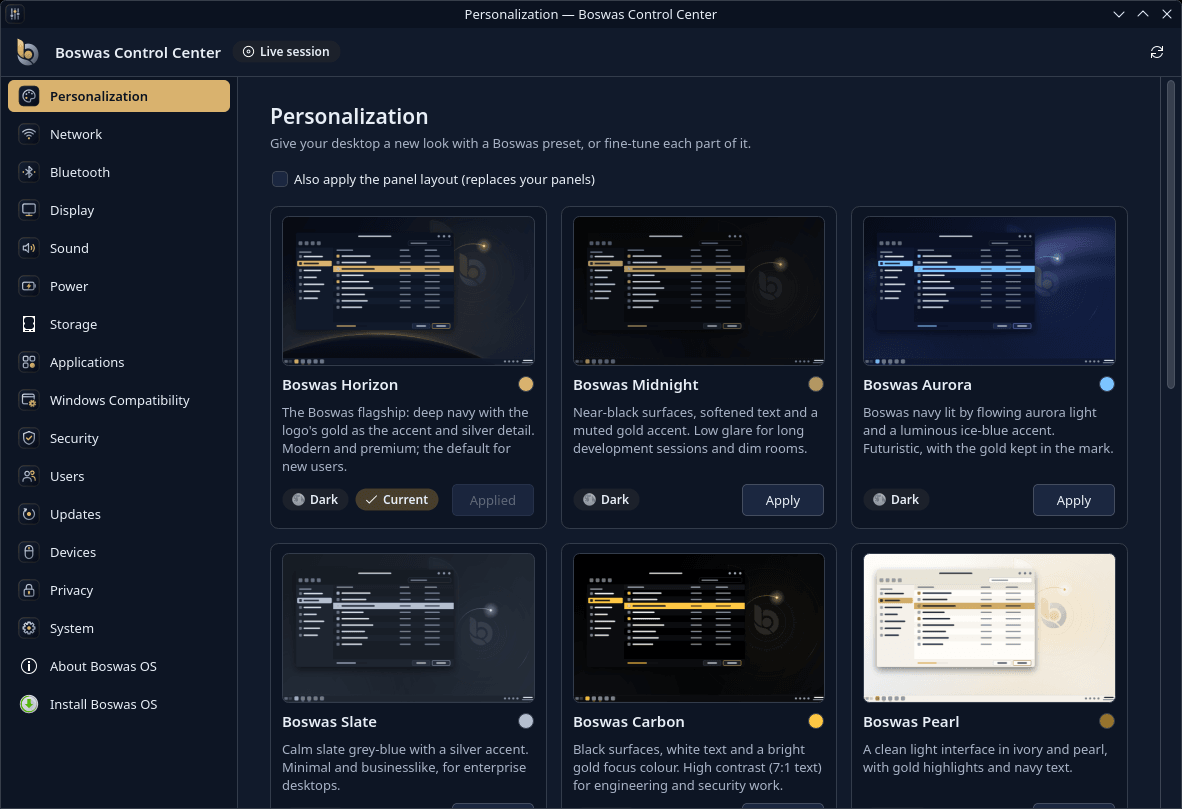The width and height of the screenshot is (1182, 809).
Task: Apply the Boswas Midnight theme
Action: pos(782,500)
